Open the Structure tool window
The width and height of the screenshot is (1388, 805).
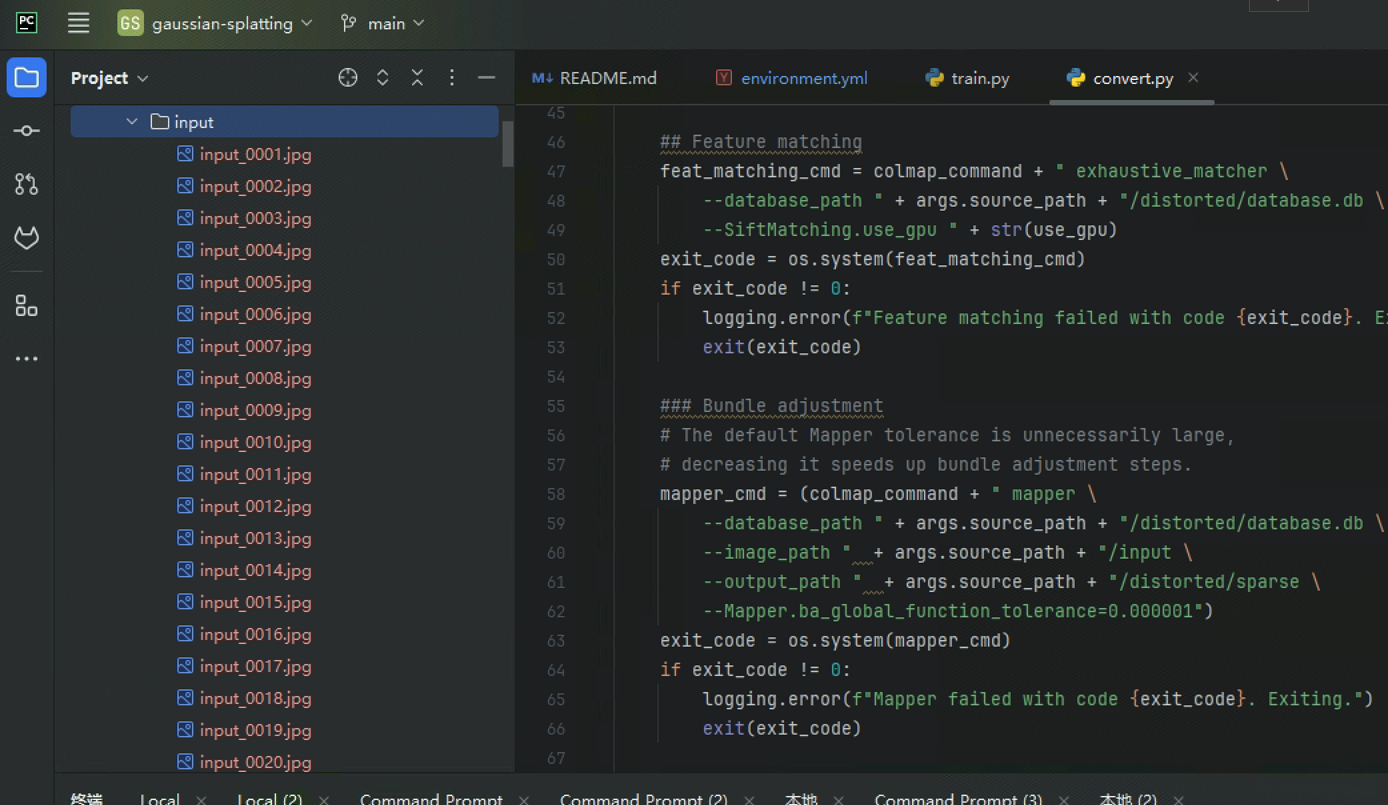pyautogui.click(x=27, y=307)
